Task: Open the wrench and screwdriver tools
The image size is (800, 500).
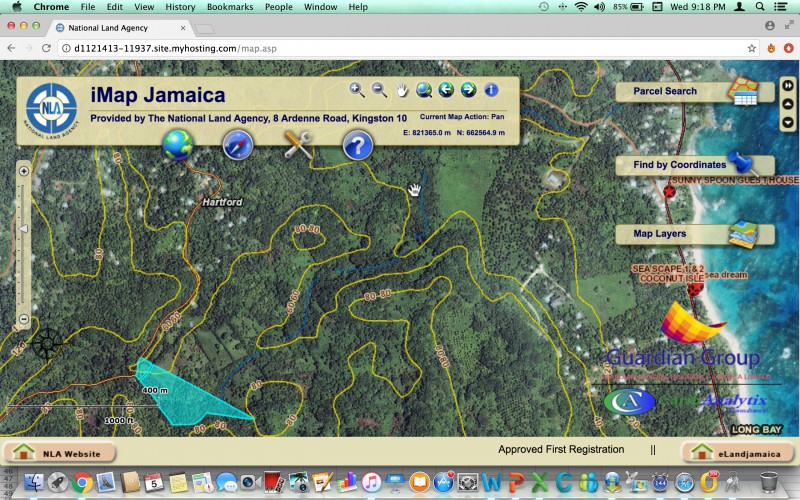Action: pos(298,145)
